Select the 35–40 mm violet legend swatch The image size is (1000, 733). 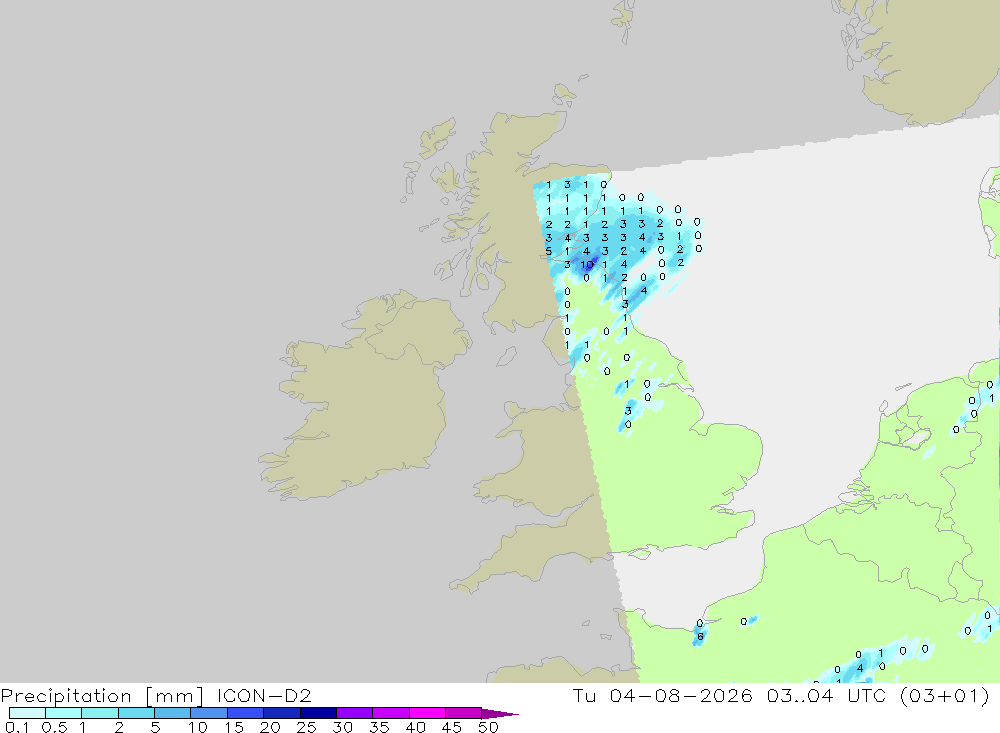pyautogui.click(x=391, y=713)
